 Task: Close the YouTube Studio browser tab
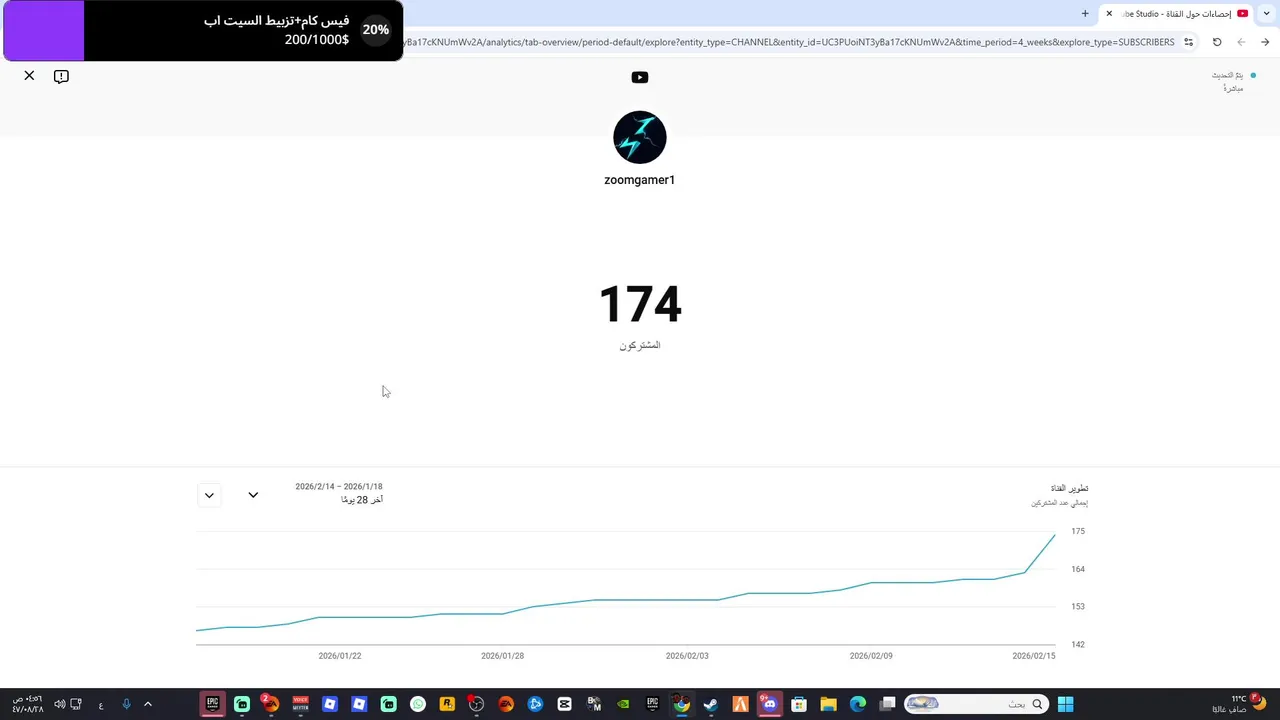1109,13
